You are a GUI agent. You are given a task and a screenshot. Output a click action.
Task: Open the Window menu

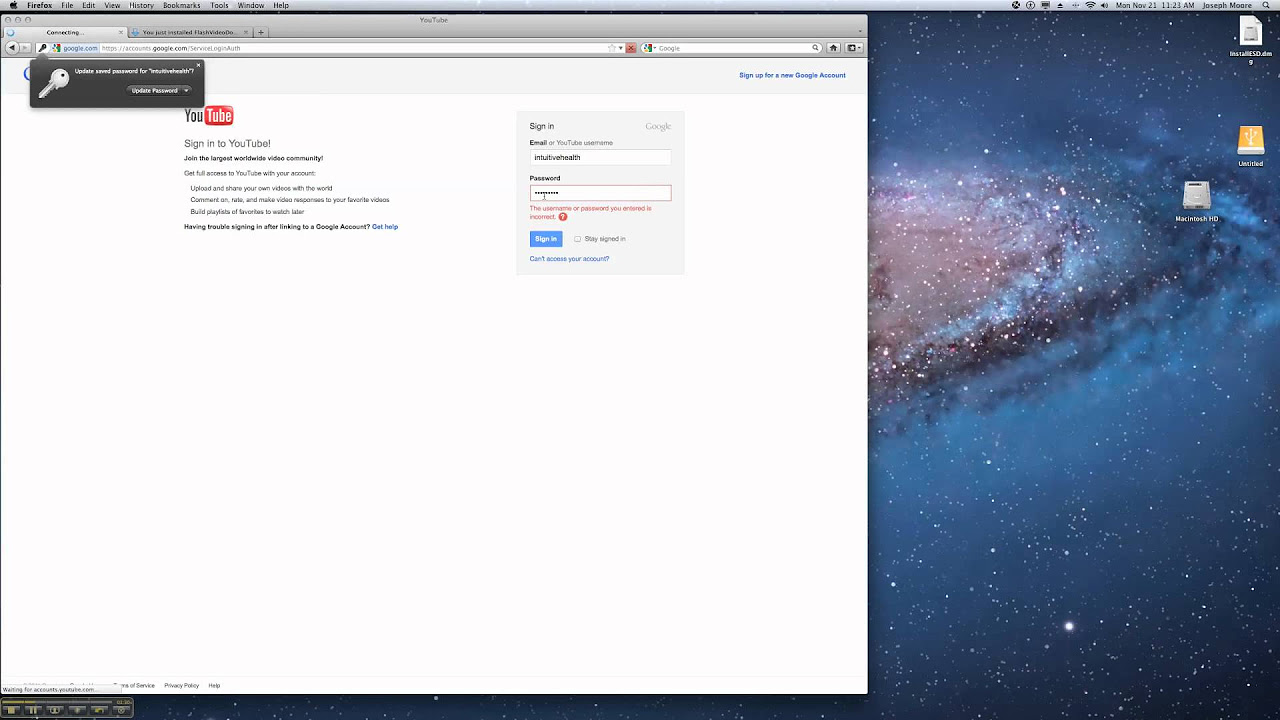[251, 5]
